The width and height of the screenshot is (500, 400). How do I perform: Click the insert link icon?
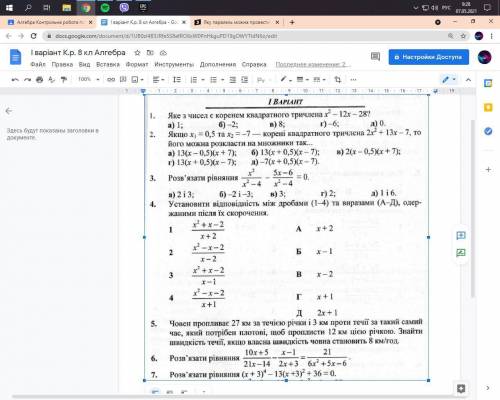(x=111, y=80)
